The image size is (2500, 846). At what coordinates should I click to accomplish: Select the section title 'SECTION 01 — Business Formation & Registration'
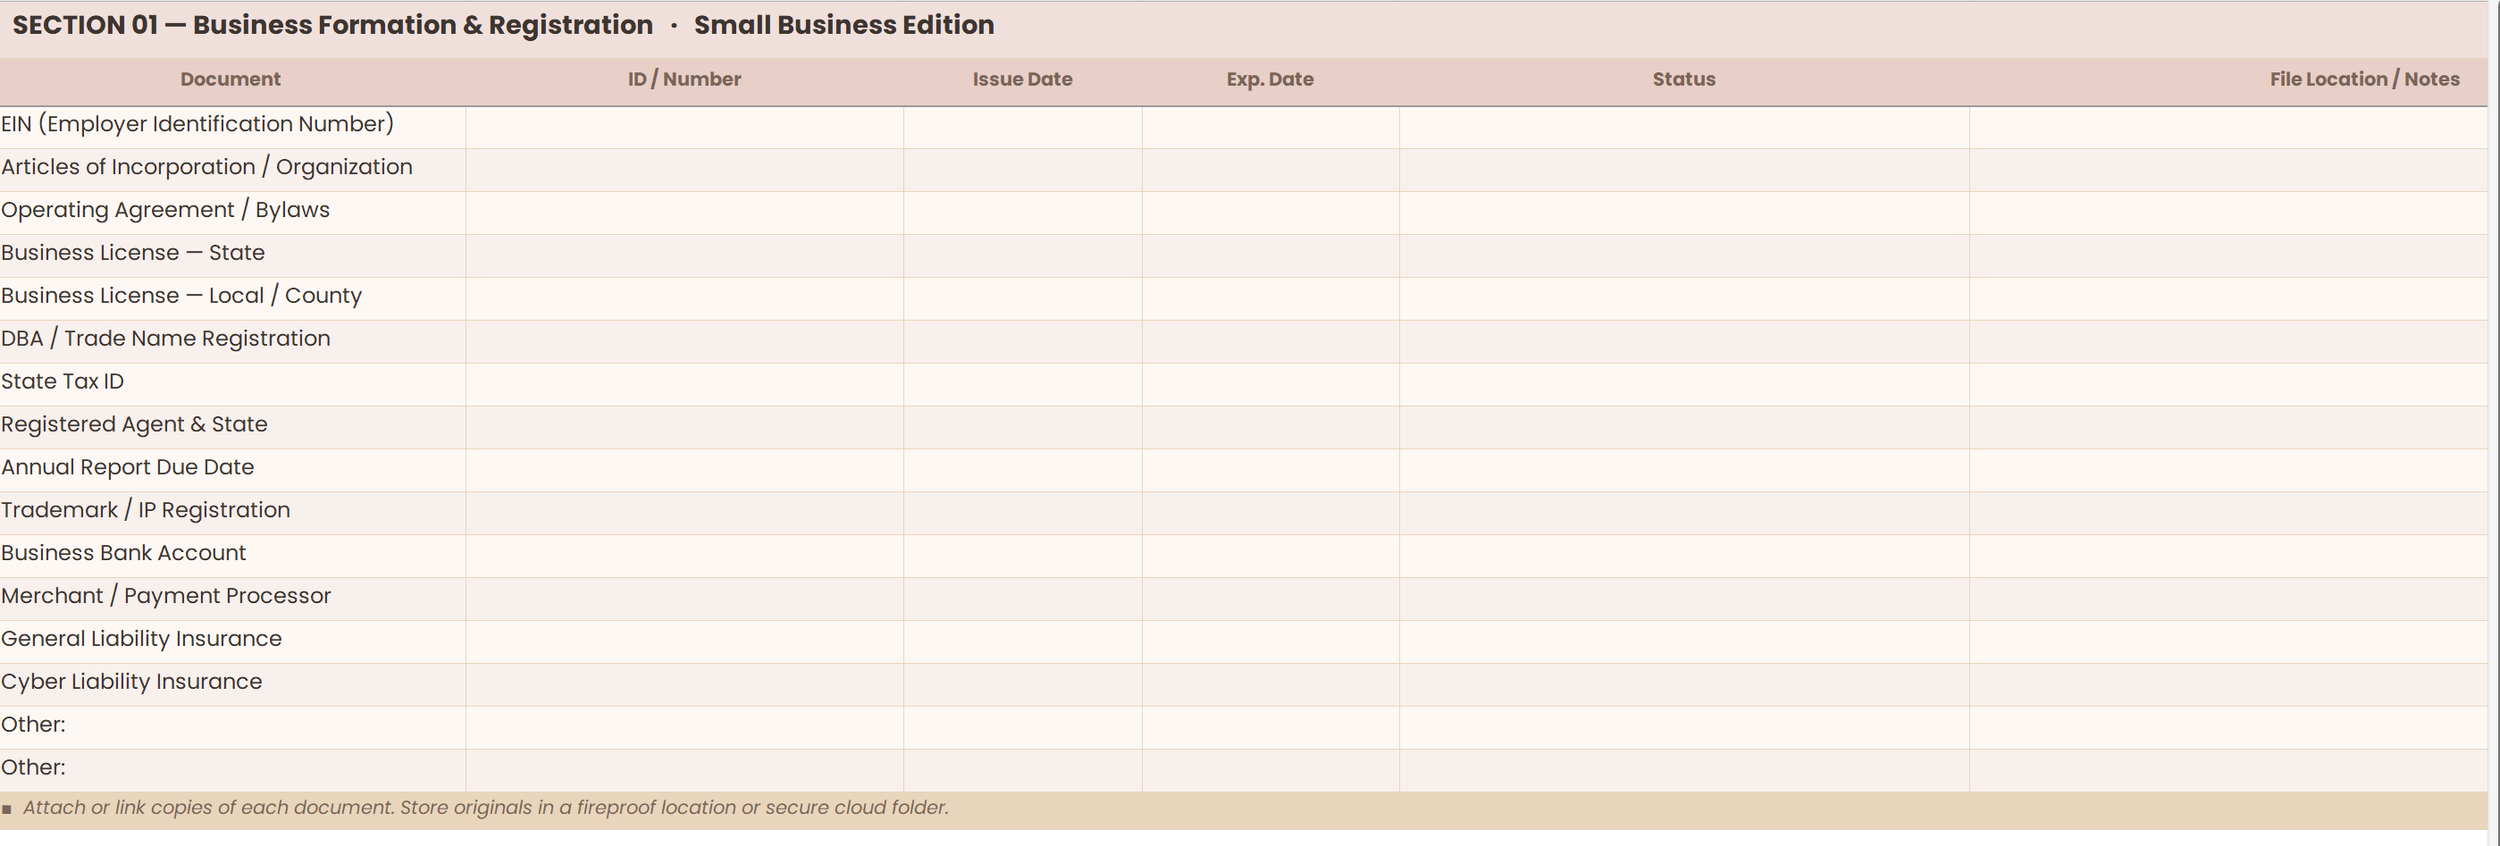pyautogui.click(x=332, y=25)
